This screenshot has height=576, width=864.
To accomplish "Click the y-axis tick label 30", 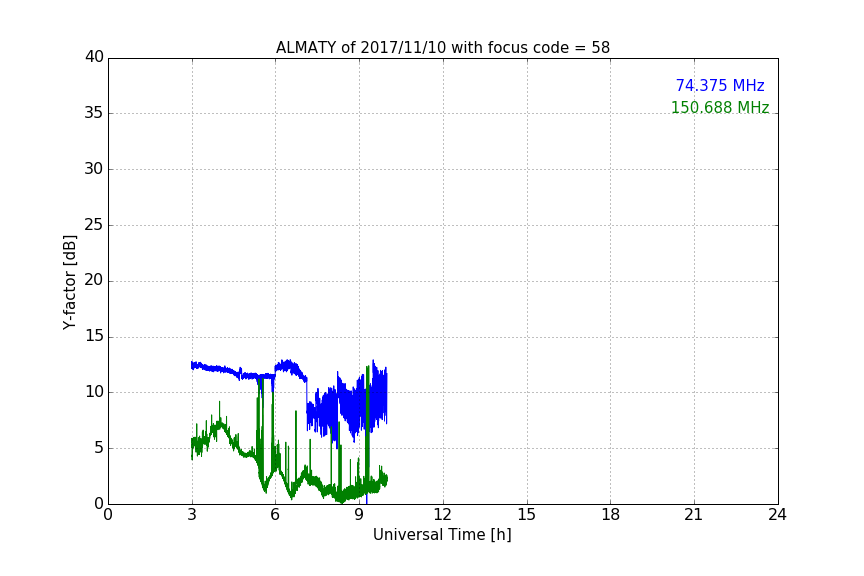I will 94,169.
